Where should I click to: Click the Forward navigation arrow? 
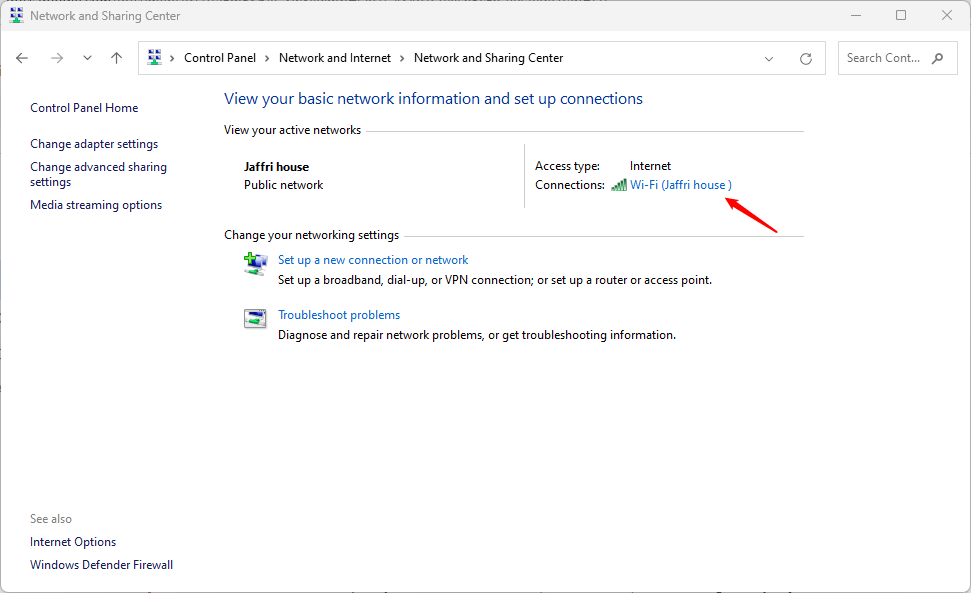point(56,58)
